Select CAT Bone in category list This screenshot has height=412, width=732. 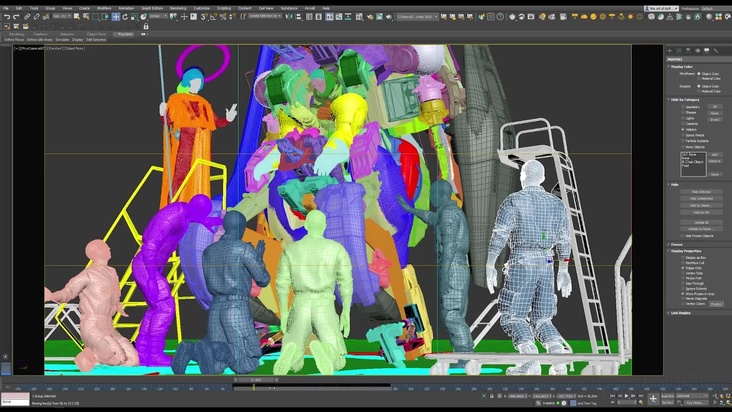tap(688, 154)
